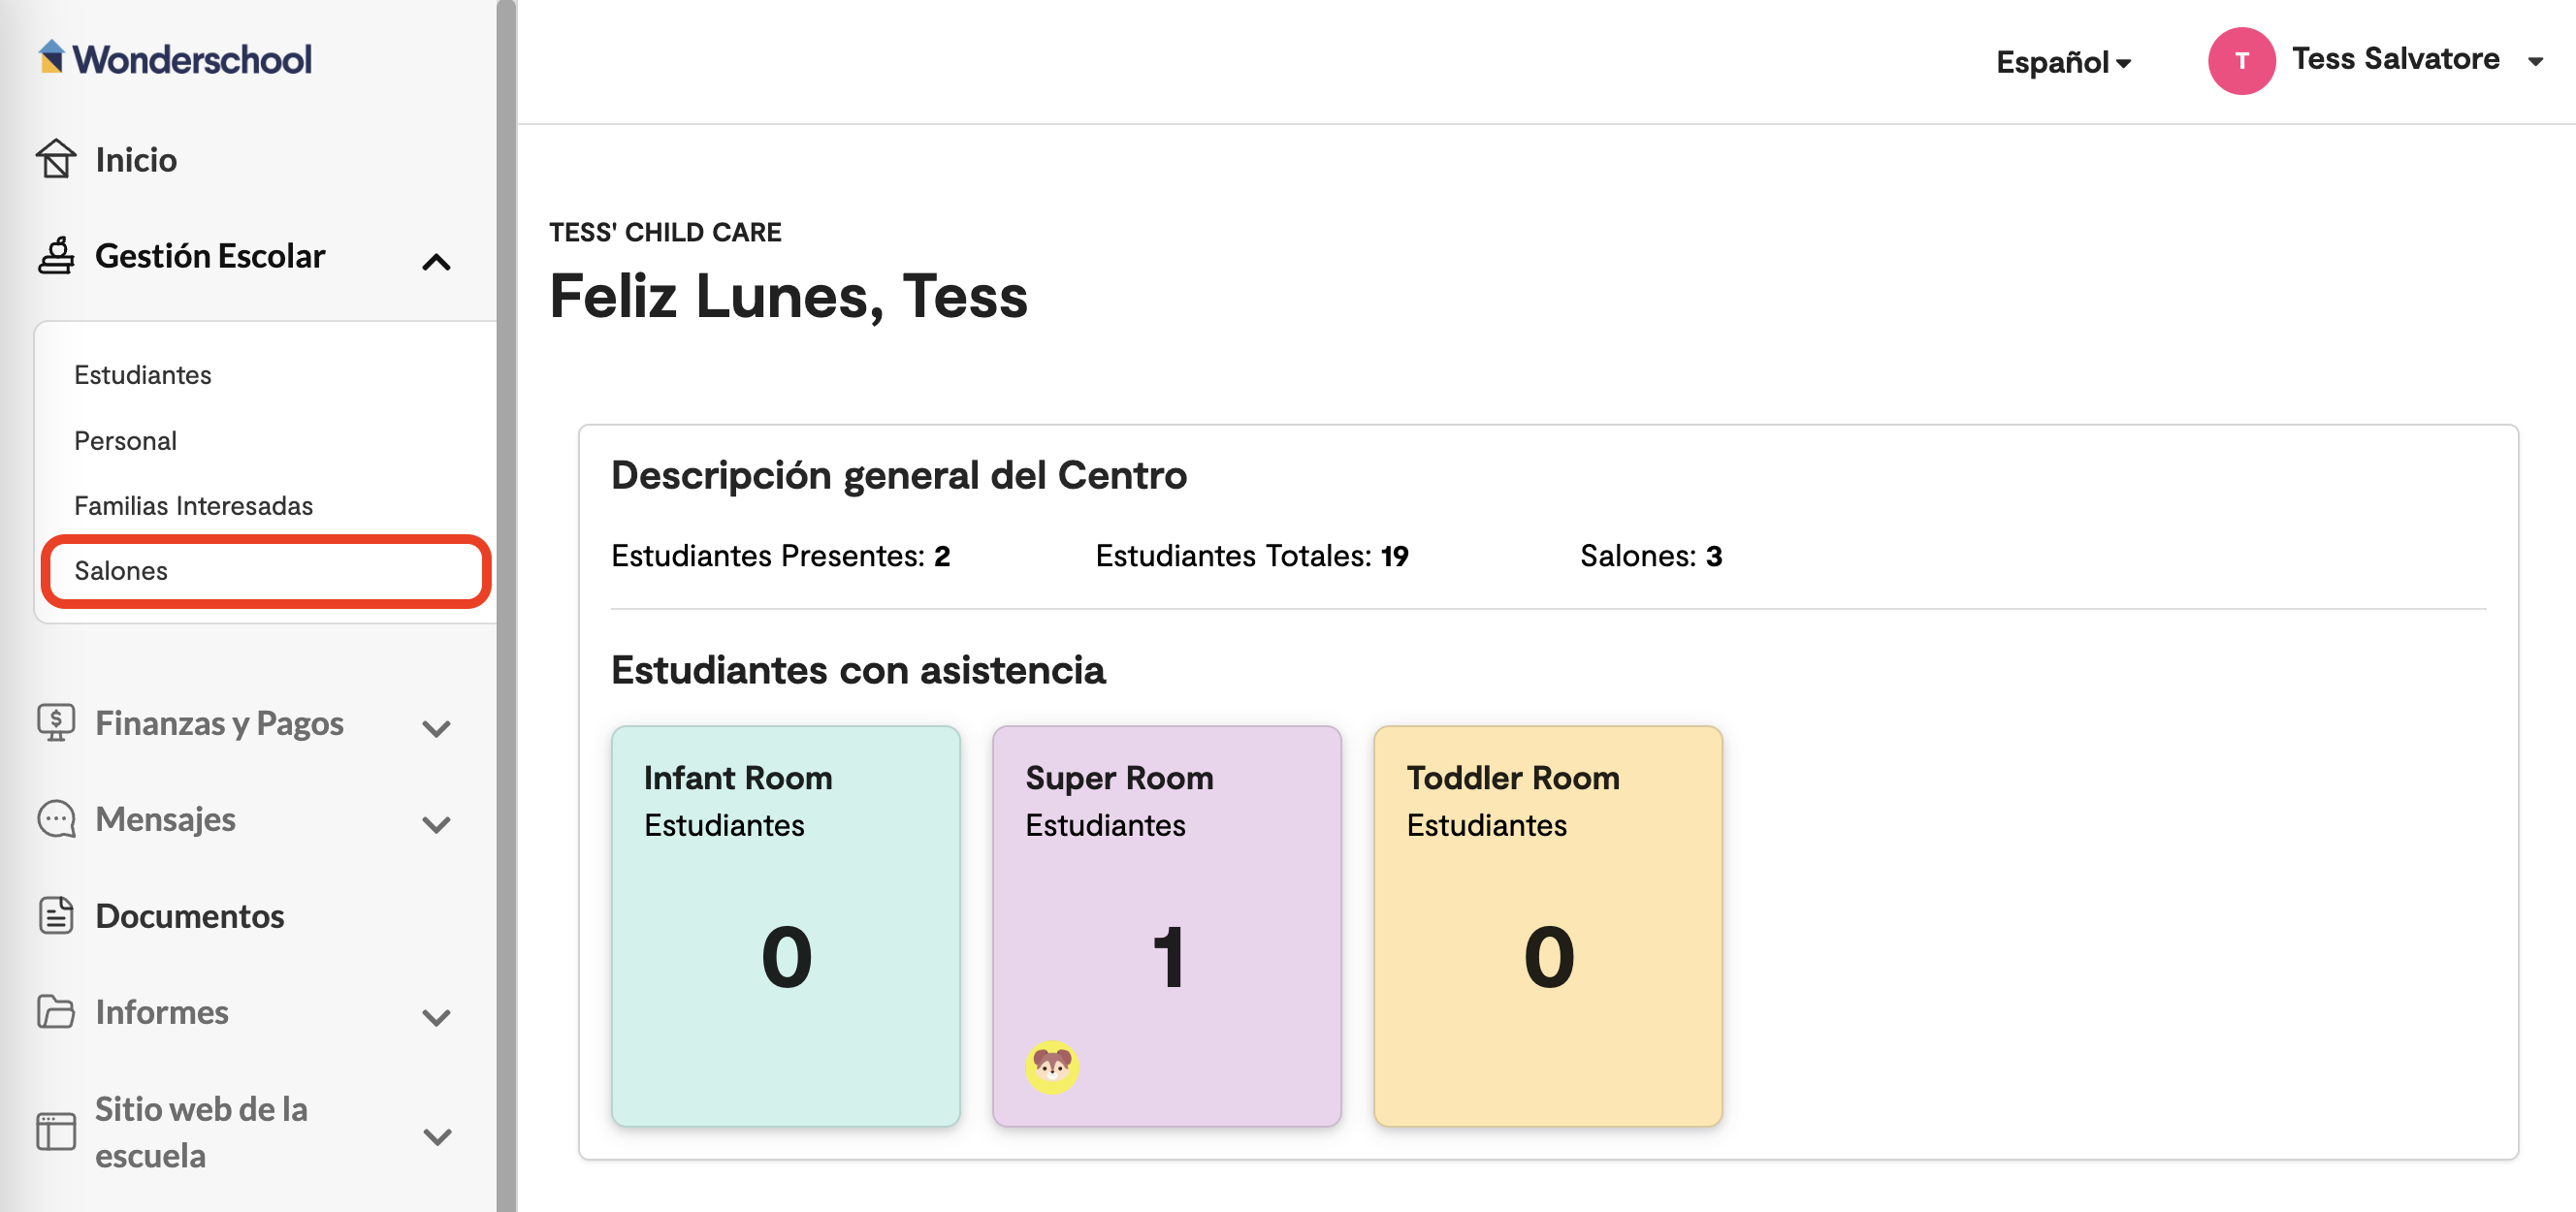Collapse the Gestión Escolar section chevron
The width and height of the screenshot is (2576, 1212).
point(436,262)
